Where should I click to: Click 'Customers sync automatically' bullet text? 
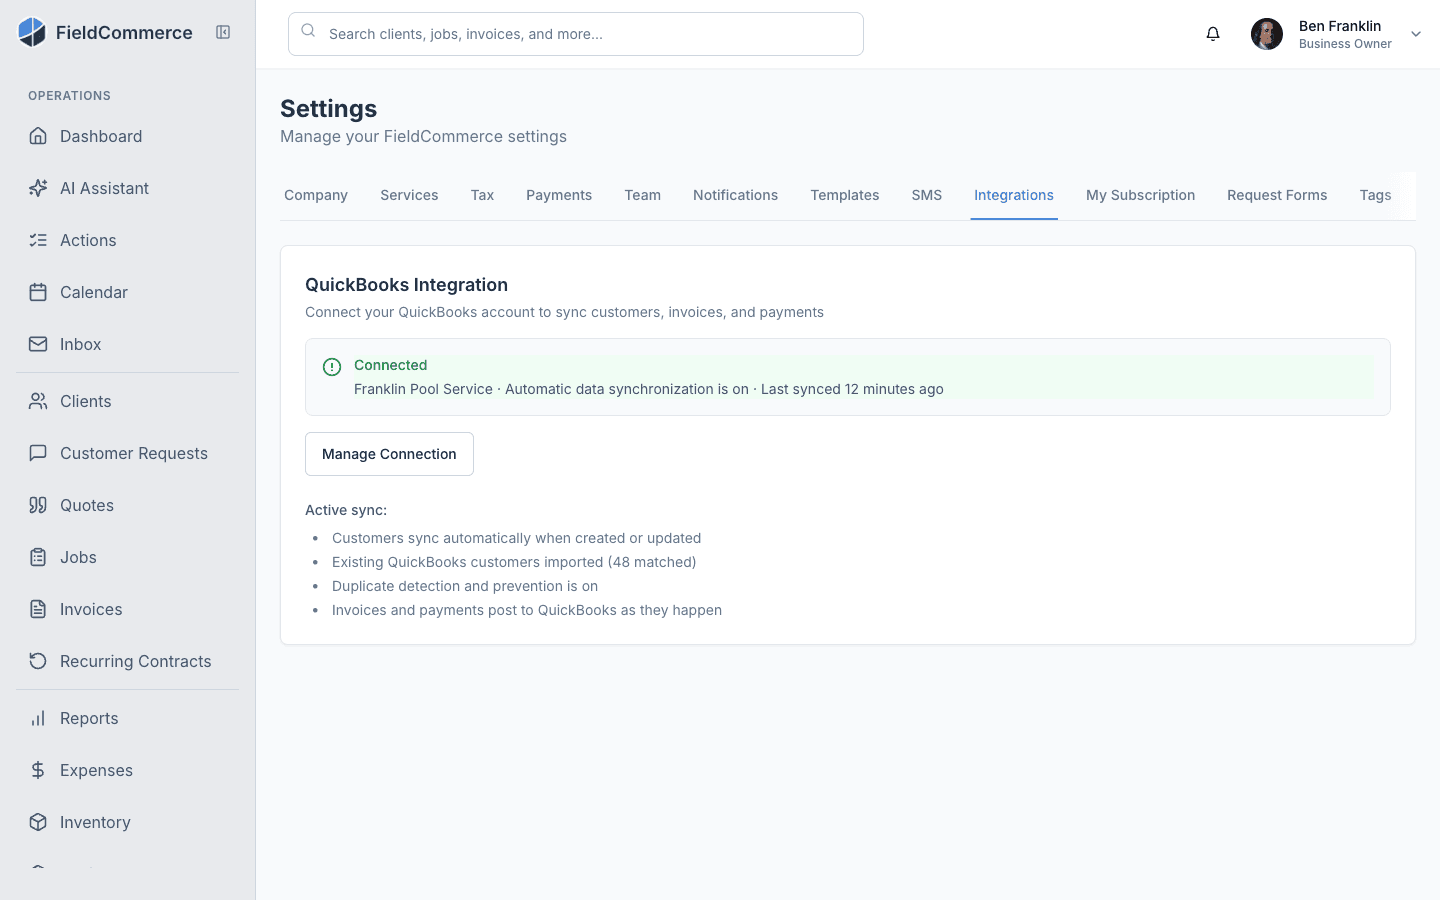point(516,538)
